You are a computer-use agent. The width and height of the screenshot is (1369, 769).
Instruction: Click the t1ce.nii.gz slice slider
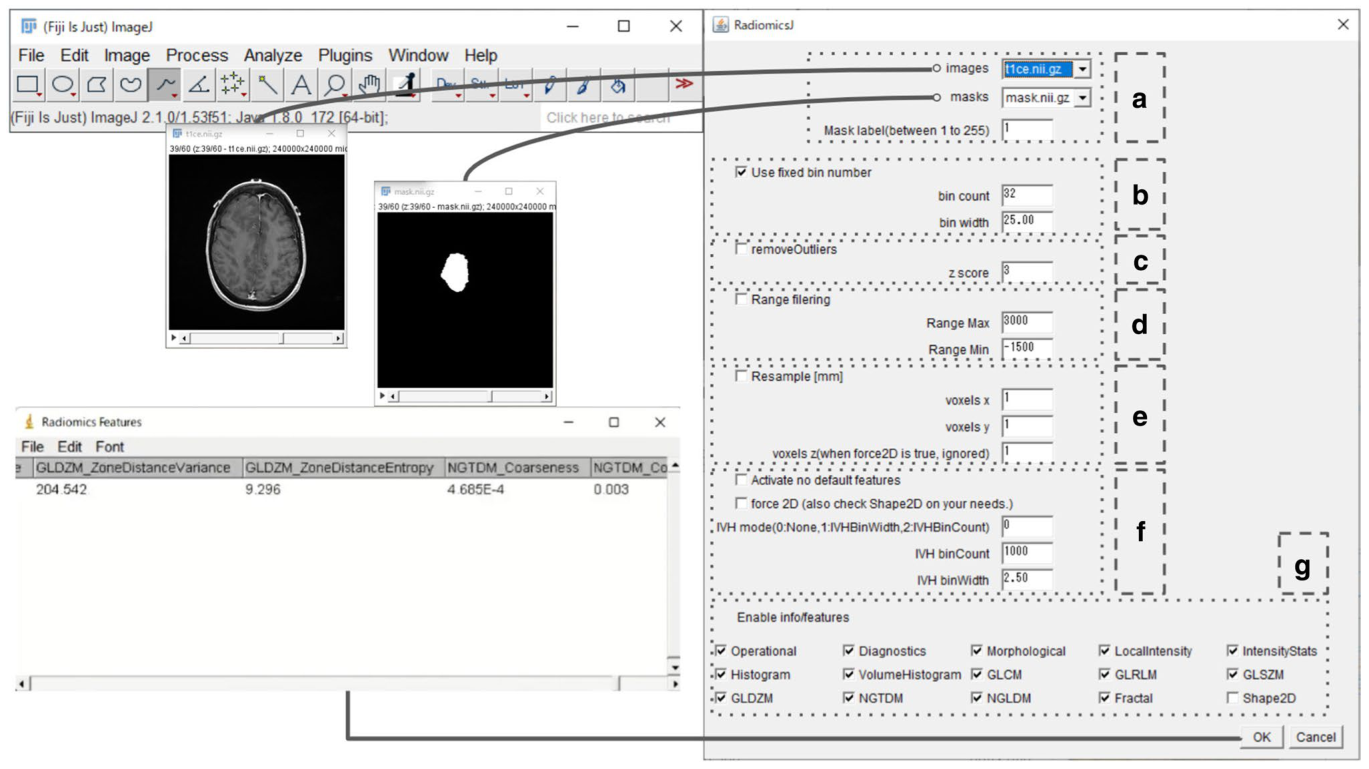261,339
